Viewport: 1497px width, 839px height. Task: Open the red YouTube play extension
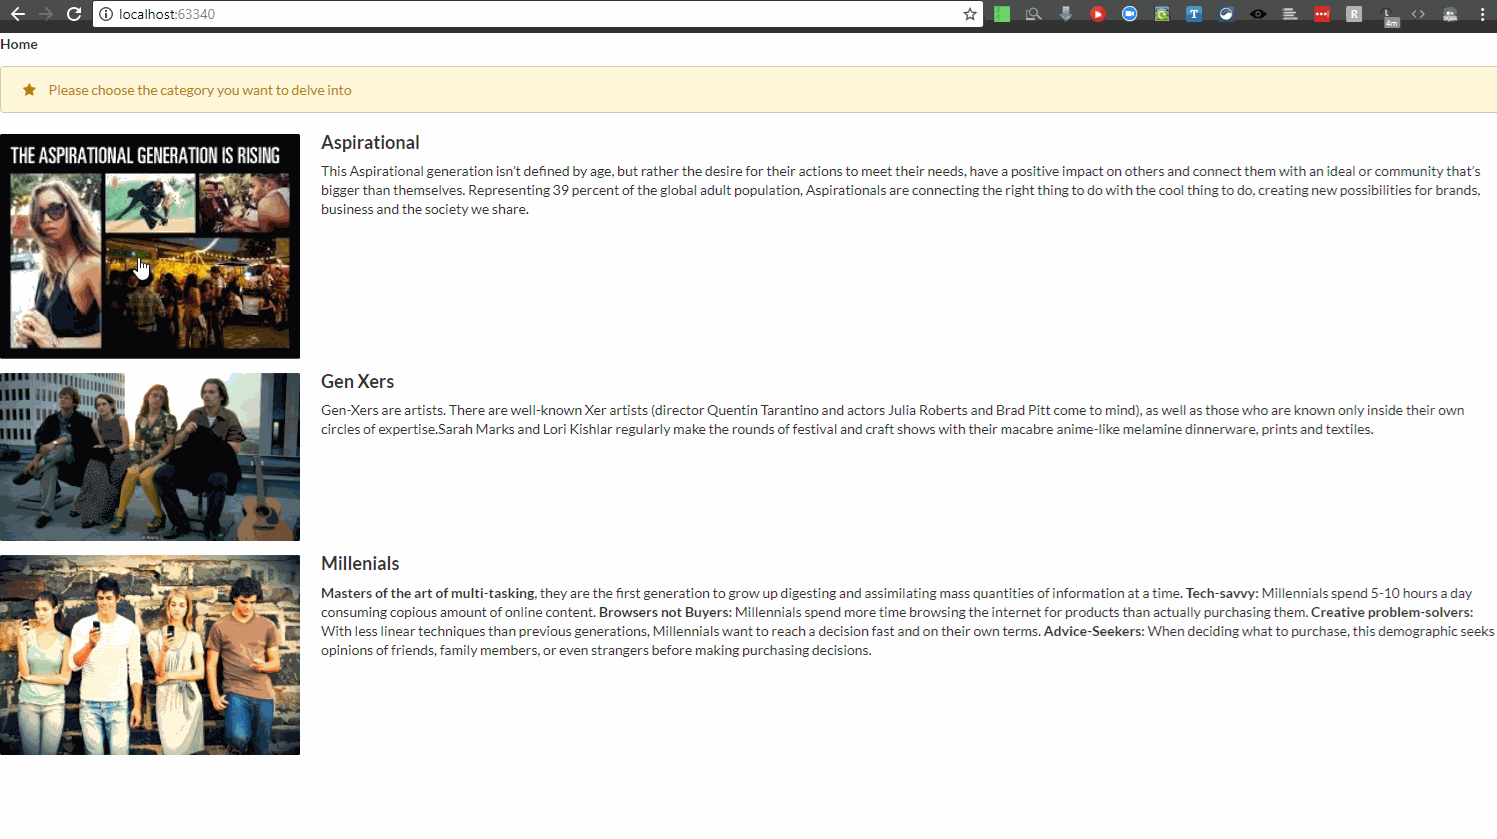coord(1097,14)
